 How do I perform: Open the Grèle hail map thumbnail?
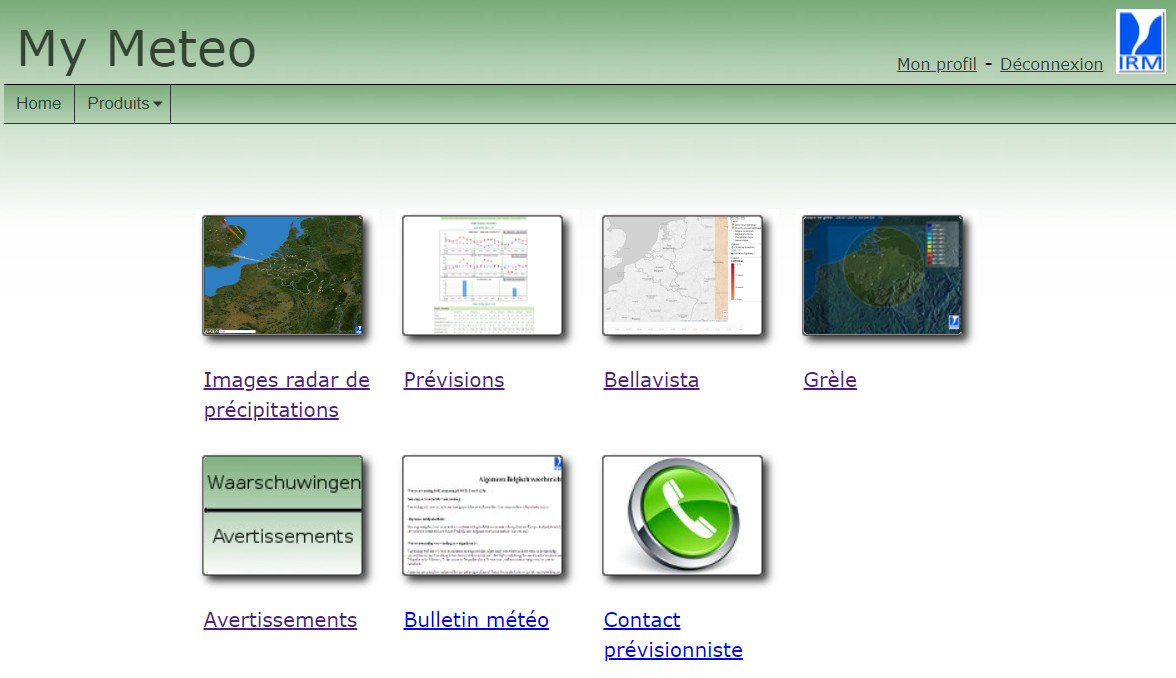882,275
